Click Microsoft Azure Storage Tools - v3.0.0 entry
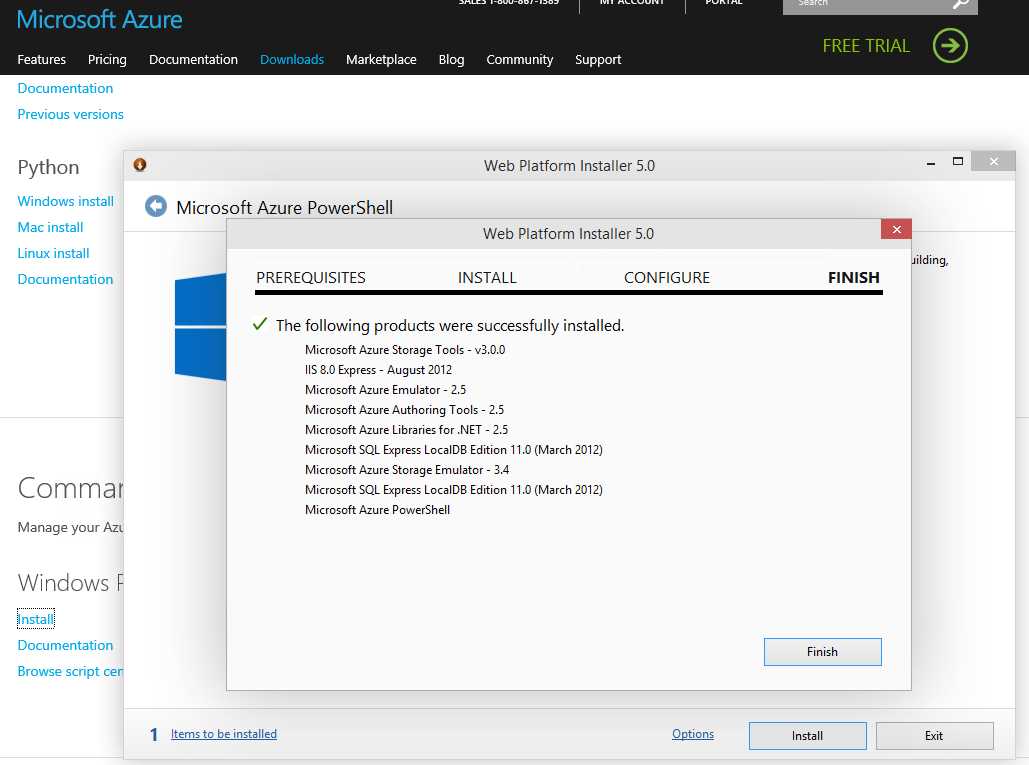 point(405,350)
